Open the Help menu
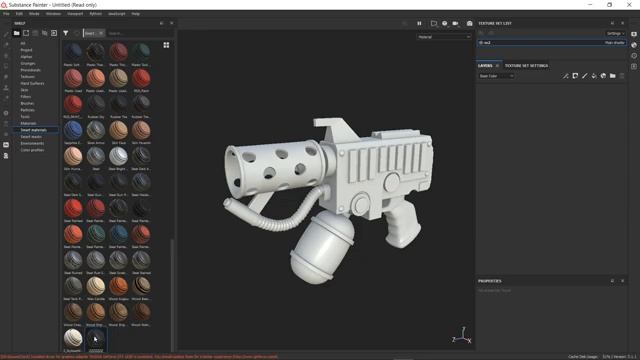Viewport: 640px width, 360px height. click(136, 13)
